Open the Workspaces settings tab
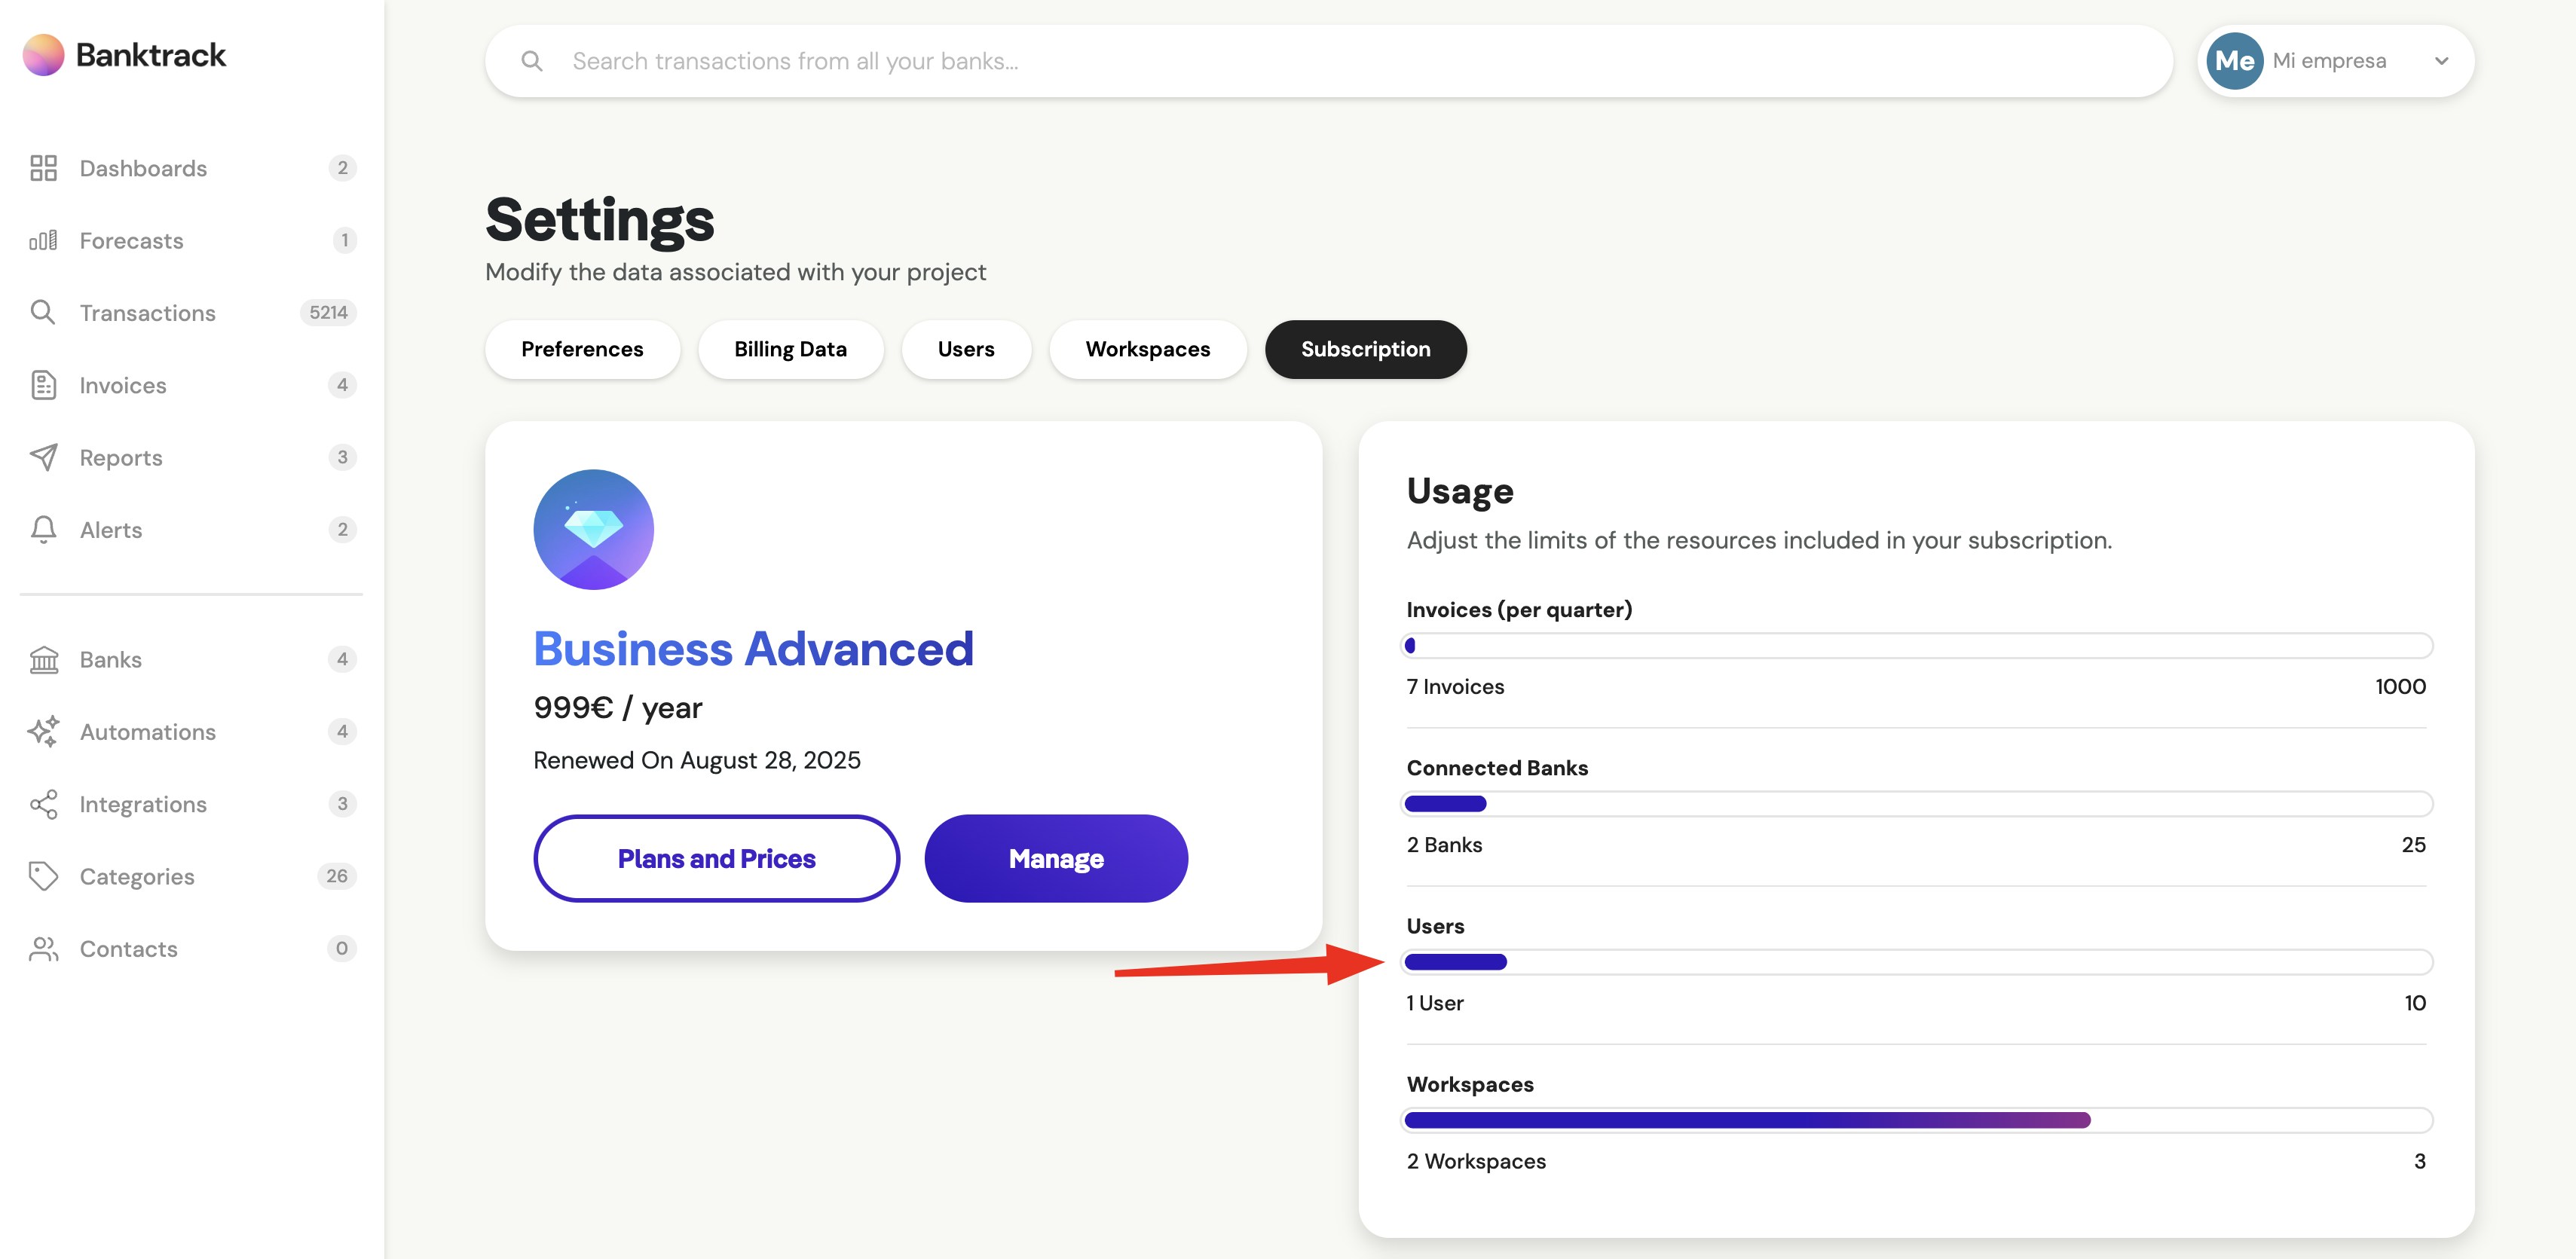This screenshot has width=2576, height=1259. [1147, 349]
